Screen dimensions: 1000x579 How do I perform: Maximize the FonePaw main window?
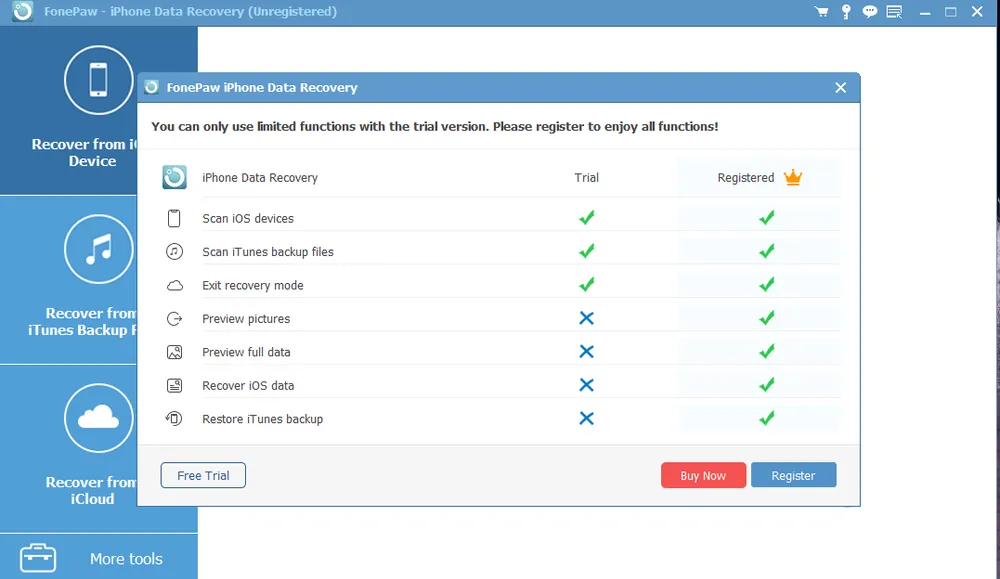coord(950,11)
